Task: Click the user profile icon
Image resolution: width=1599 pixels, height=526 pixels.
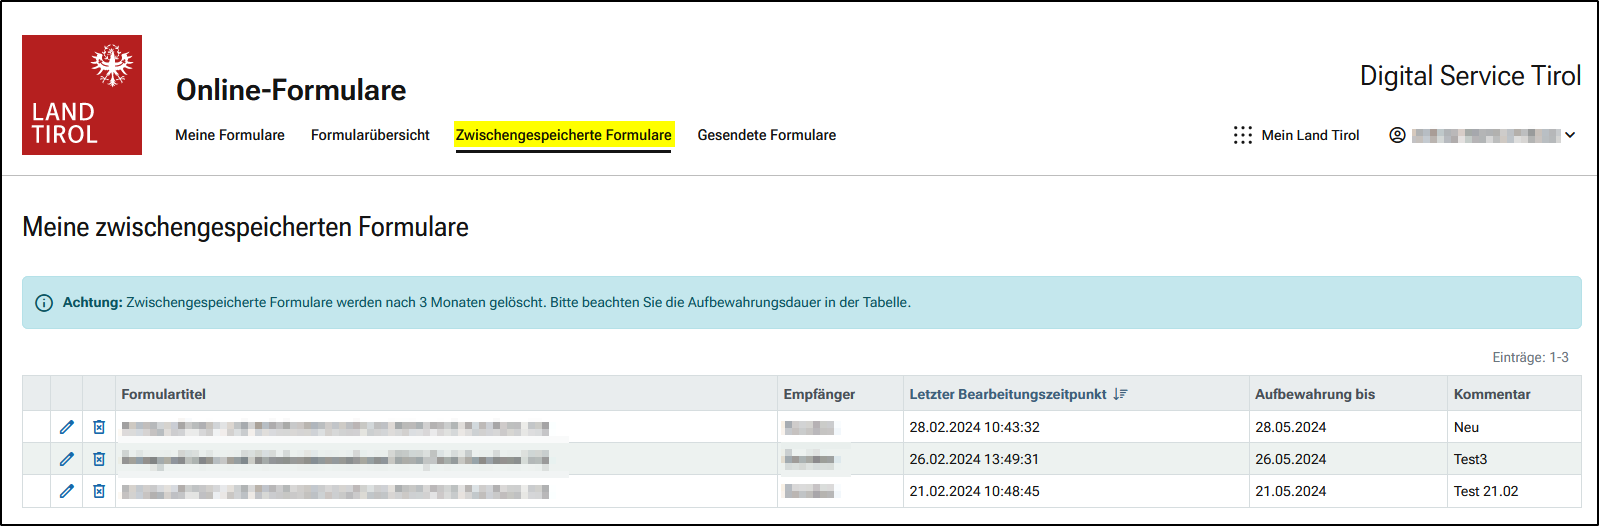Action: tap(1397, 135)
